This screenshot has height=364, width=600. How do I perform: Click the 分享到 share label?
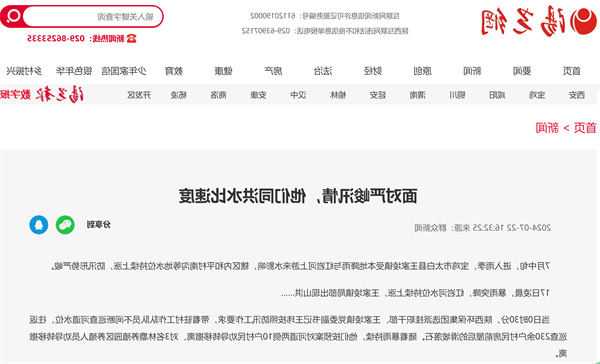tap(99, 225)
